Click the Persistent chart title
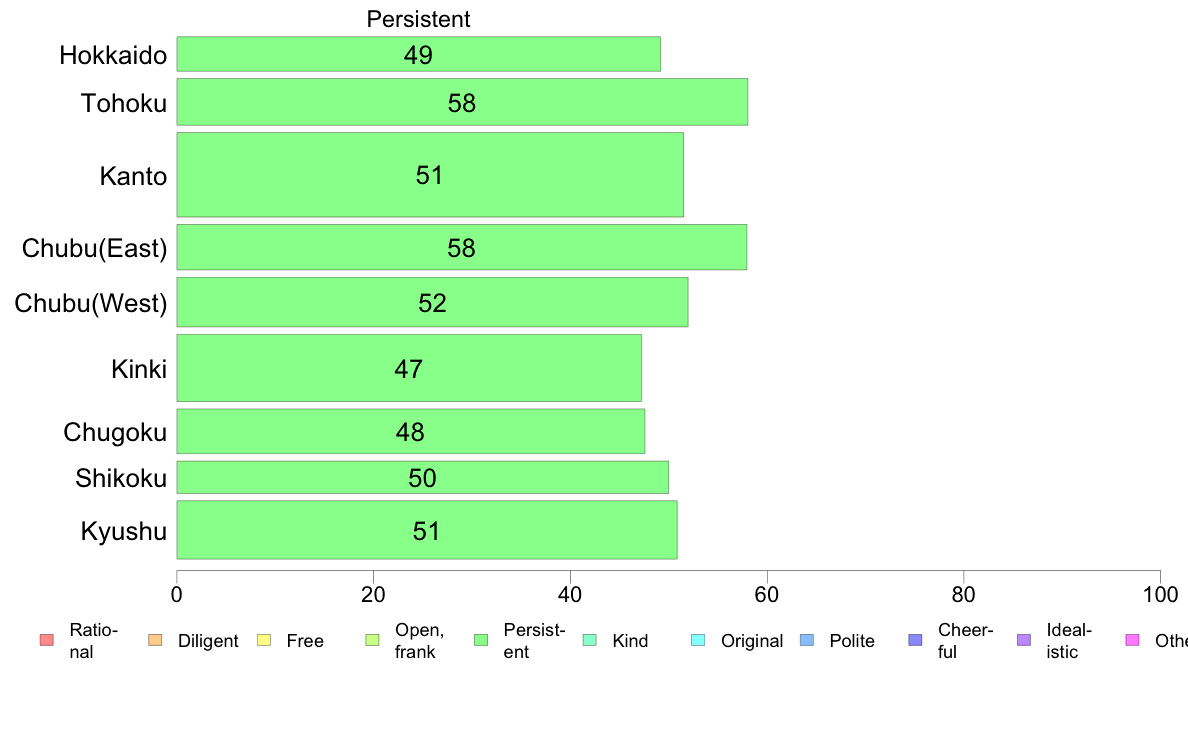The height and width of the screenshot is (736, 1188). (418, 19)
